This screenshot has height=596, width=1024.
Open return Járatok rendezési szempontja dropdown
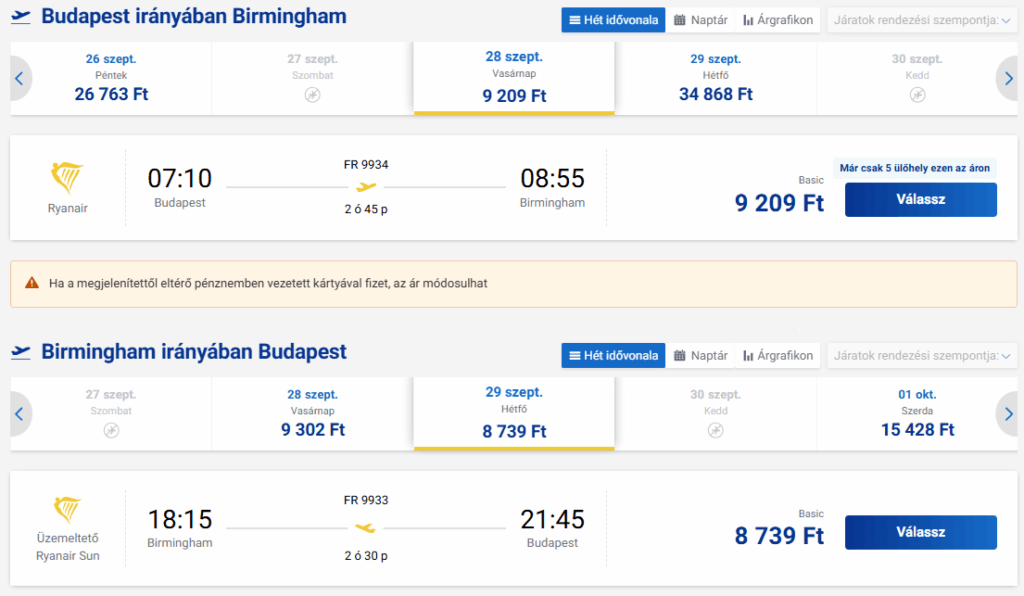click(922, 356)
